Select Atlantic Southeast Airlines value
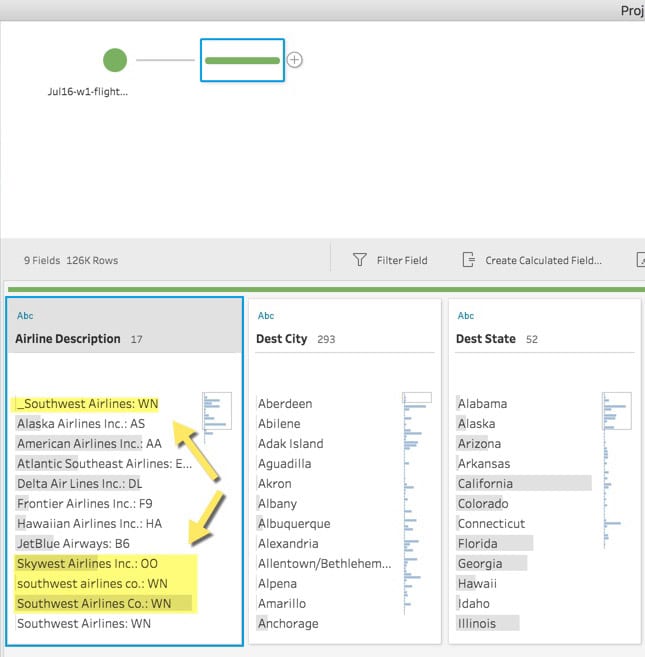 [x=104, y=463]
